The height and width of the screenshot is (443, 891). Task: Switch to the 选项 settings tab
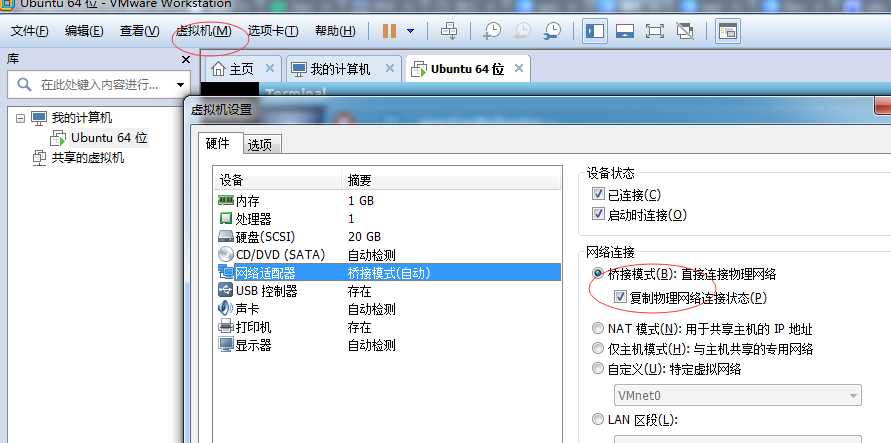click(x=260, y=145)
